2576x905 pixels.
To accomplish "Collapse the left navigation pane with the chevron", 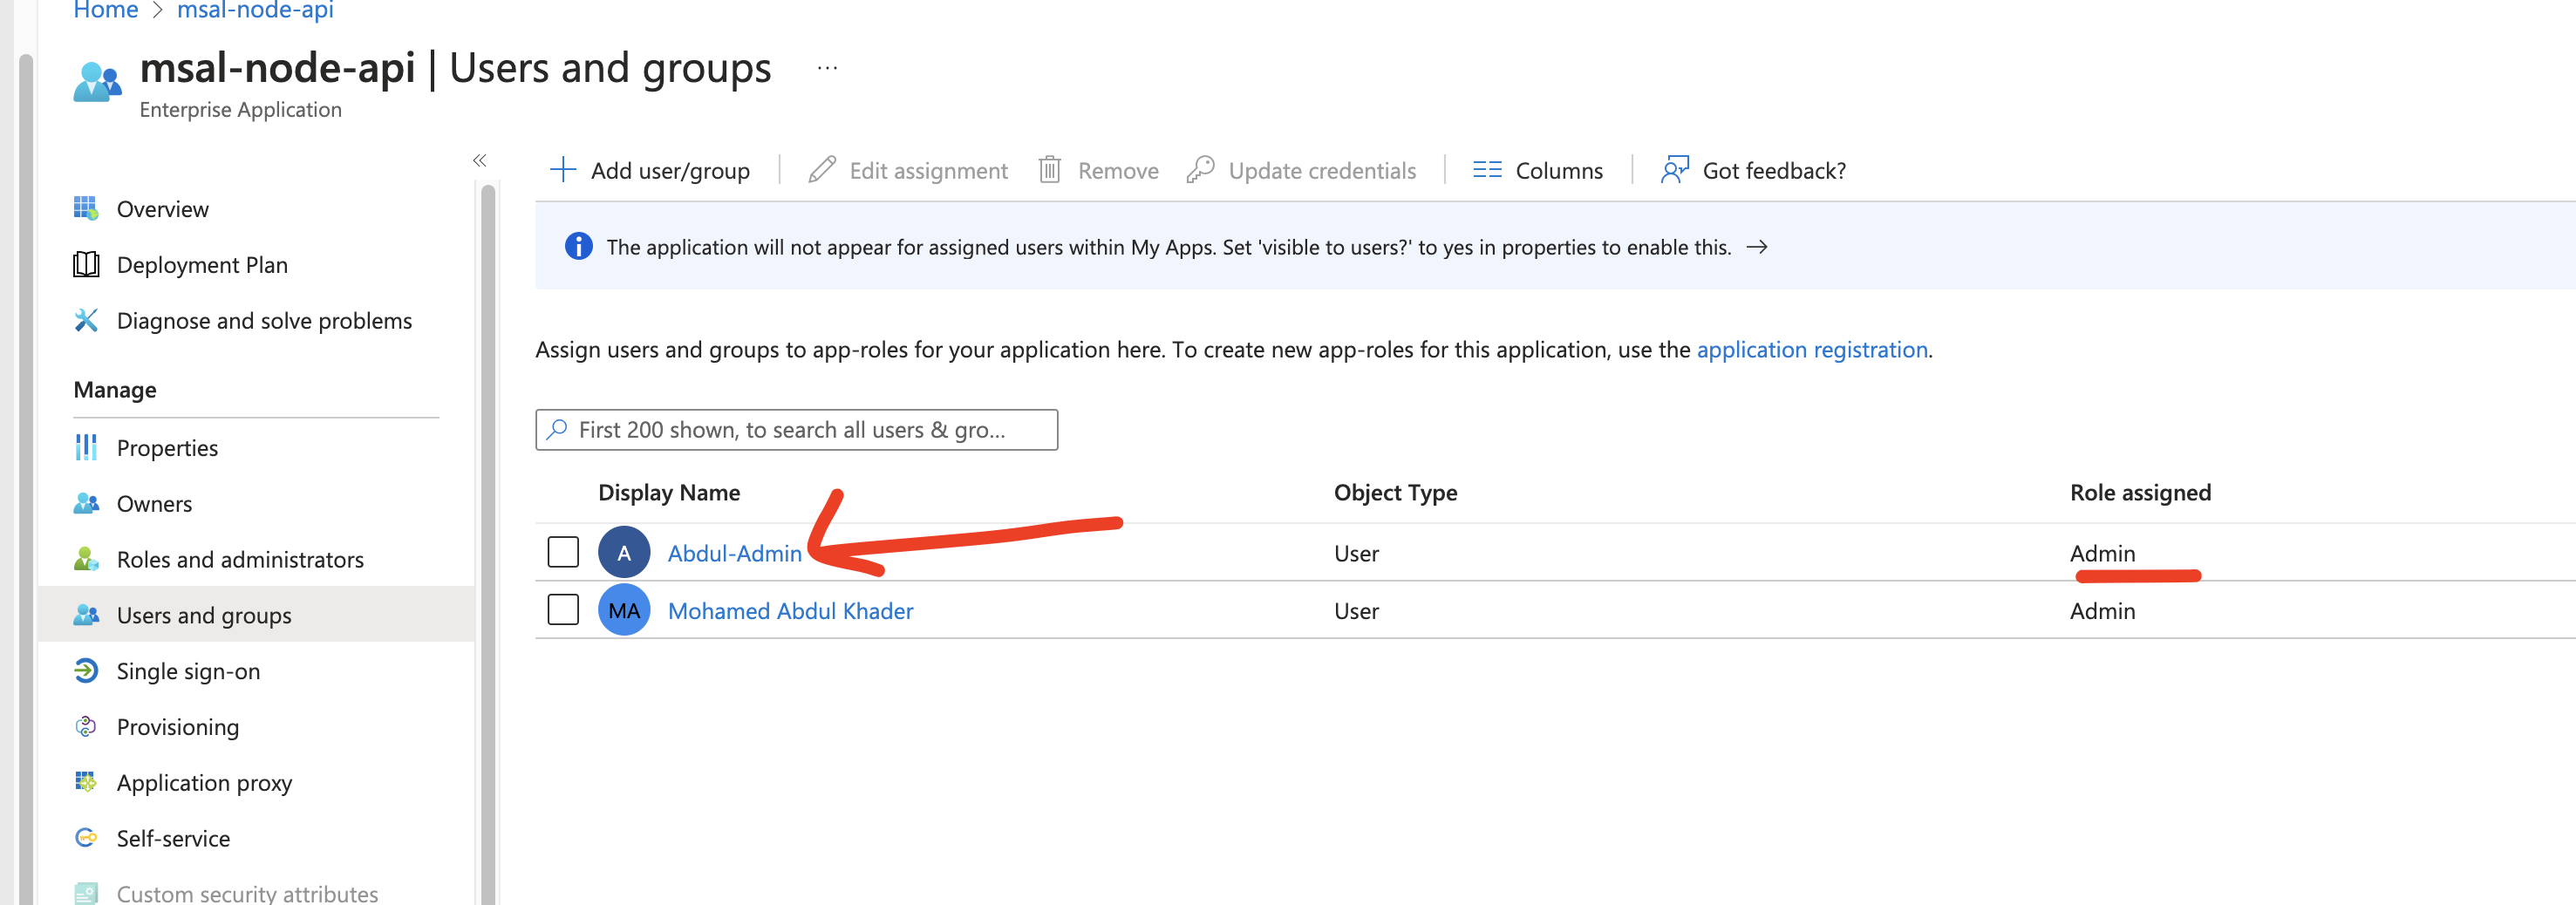I will click(x=480, y=160).
